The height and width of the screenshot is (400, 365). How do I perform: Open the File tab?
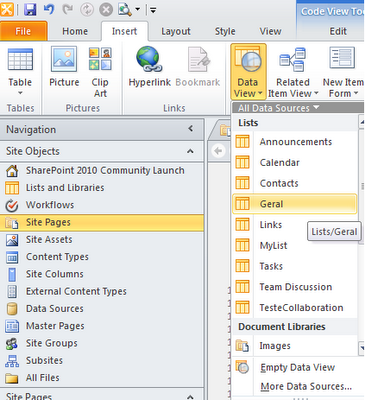click(x=23, y=31)
